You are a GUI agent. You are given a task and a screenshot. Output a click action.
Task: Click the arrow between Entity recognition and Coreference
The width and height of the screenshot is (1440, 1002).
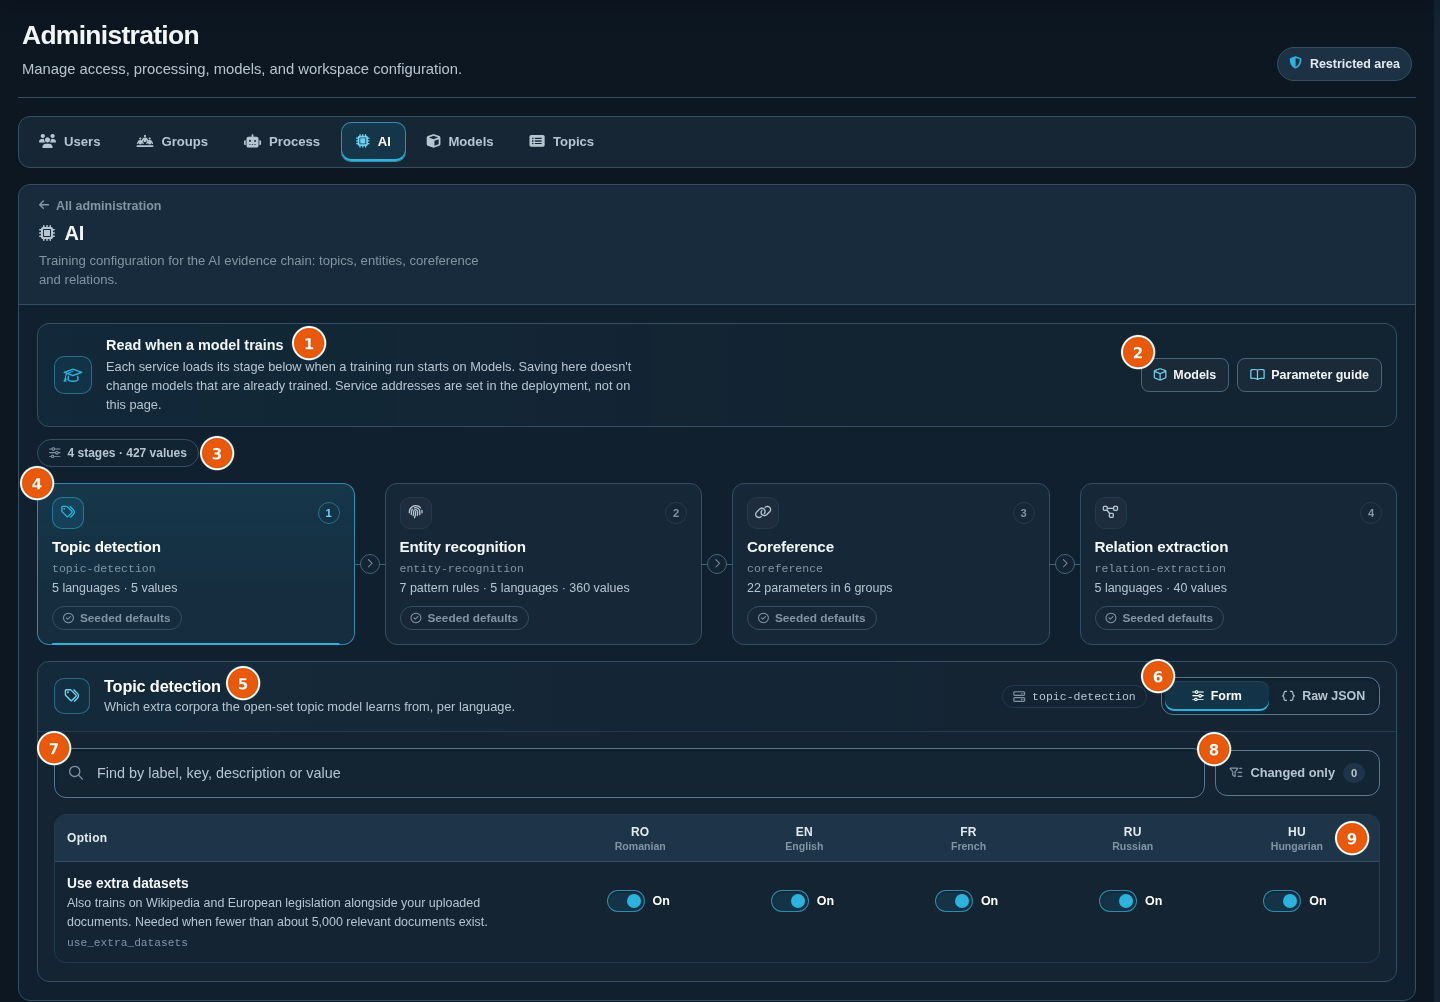(x=717, y=564)
